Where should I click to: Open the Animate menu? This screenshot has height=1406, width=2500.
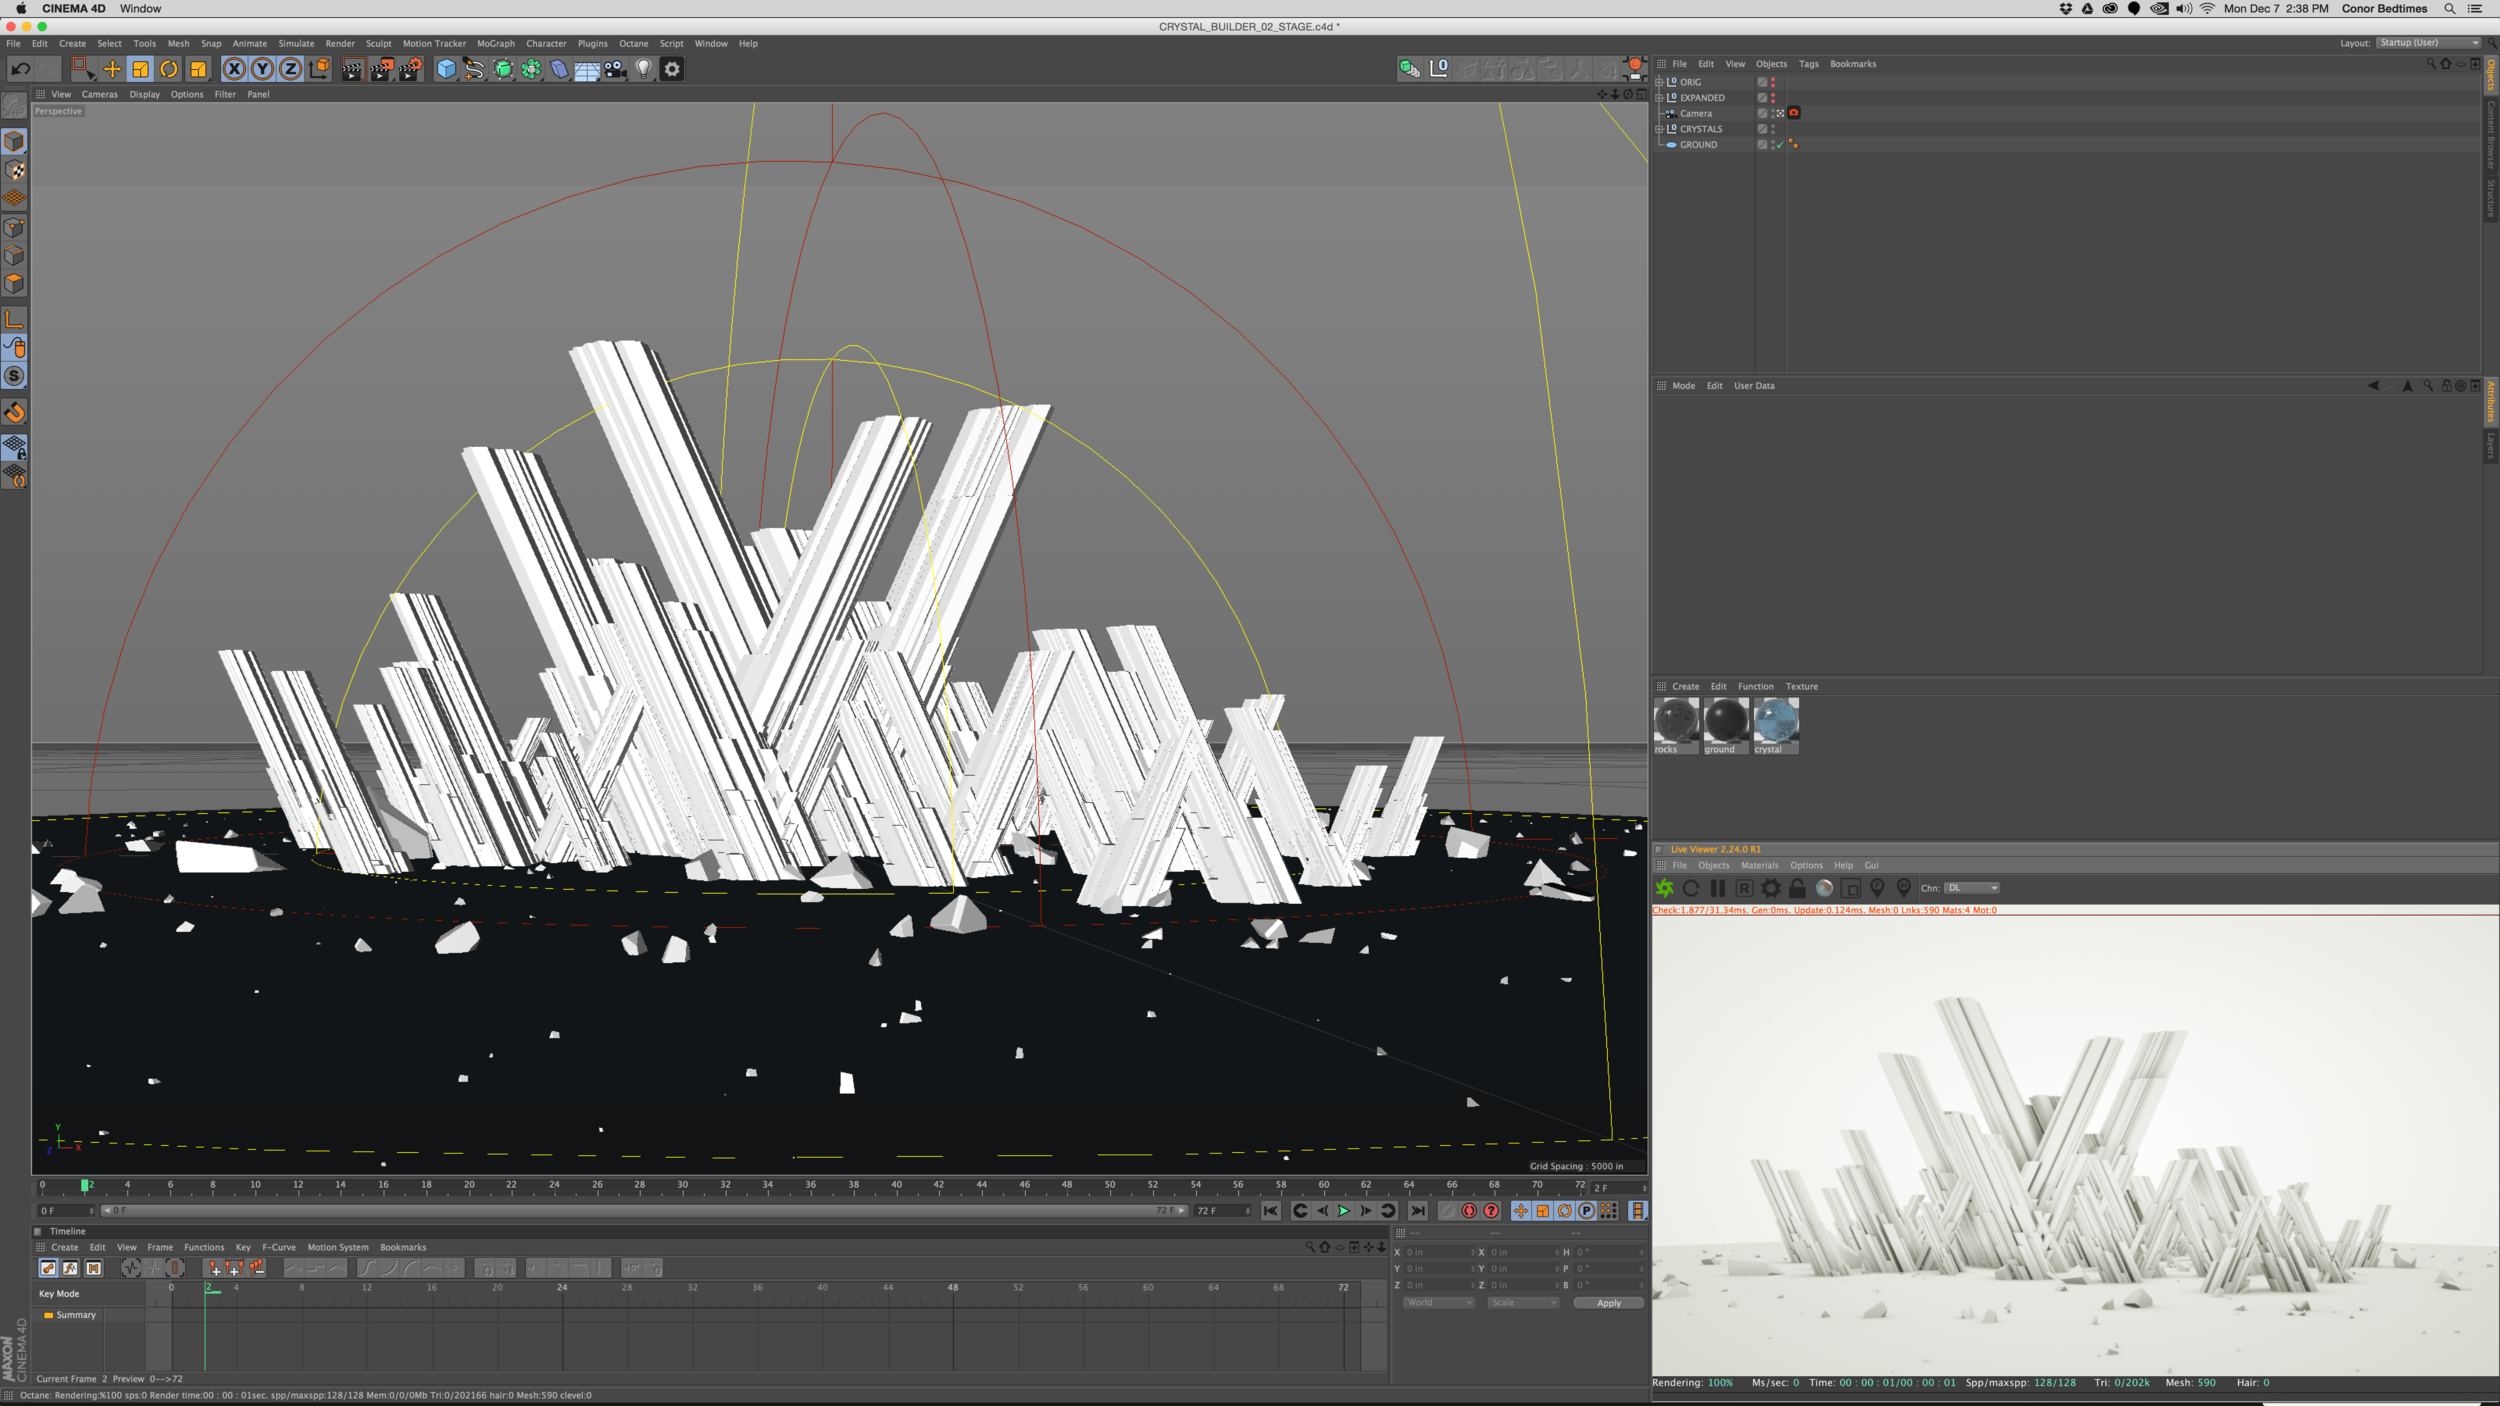249,43
